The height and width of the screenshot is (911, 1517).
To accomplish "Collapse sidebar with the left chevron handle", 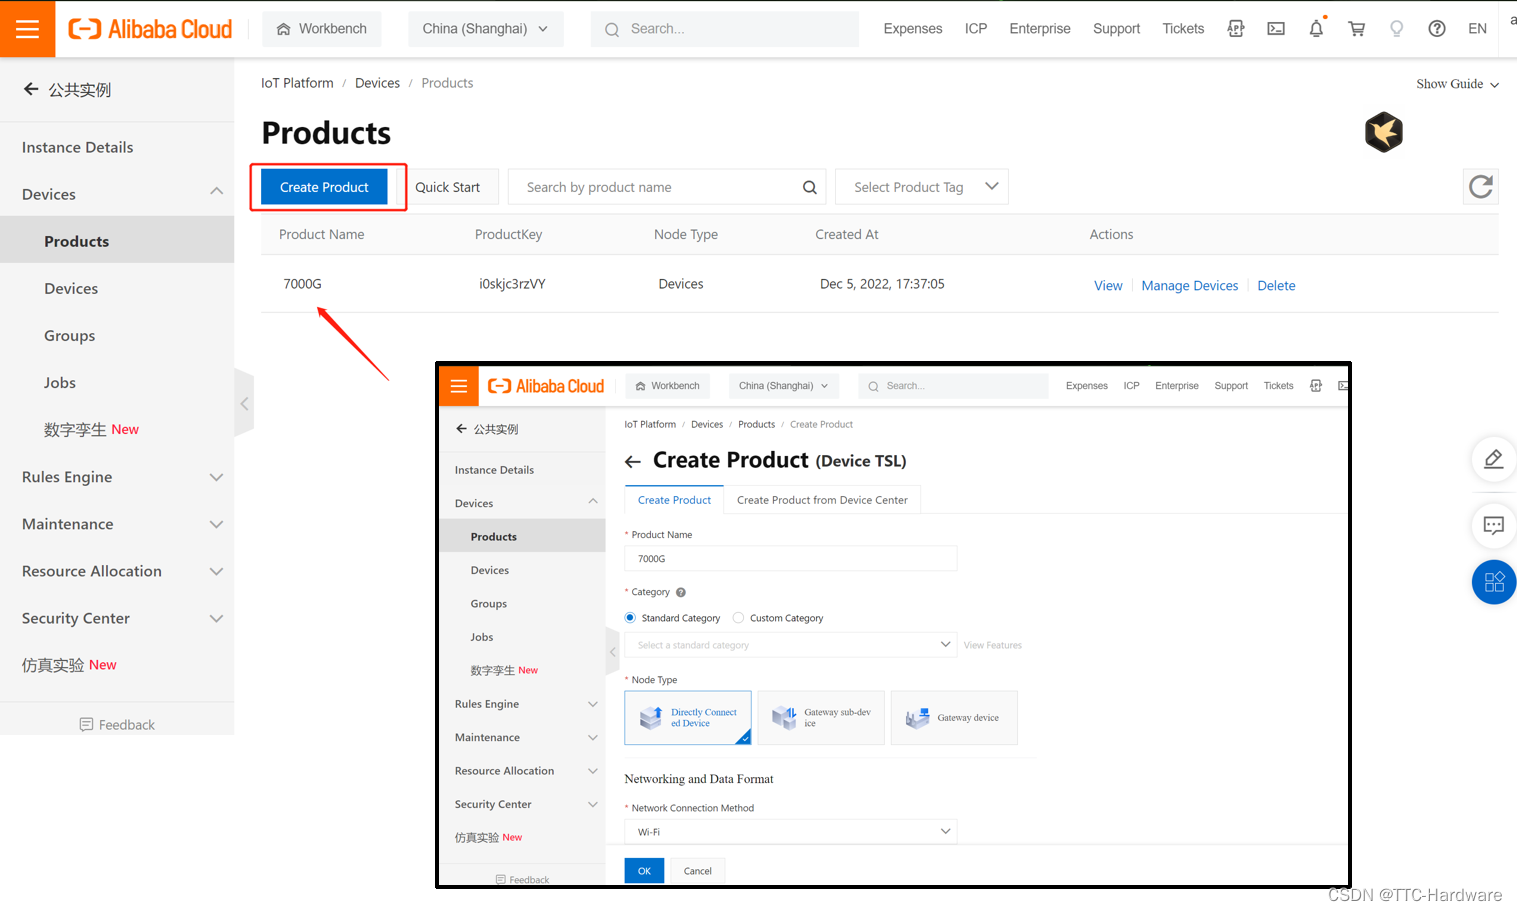I will [x=244, y=404].
